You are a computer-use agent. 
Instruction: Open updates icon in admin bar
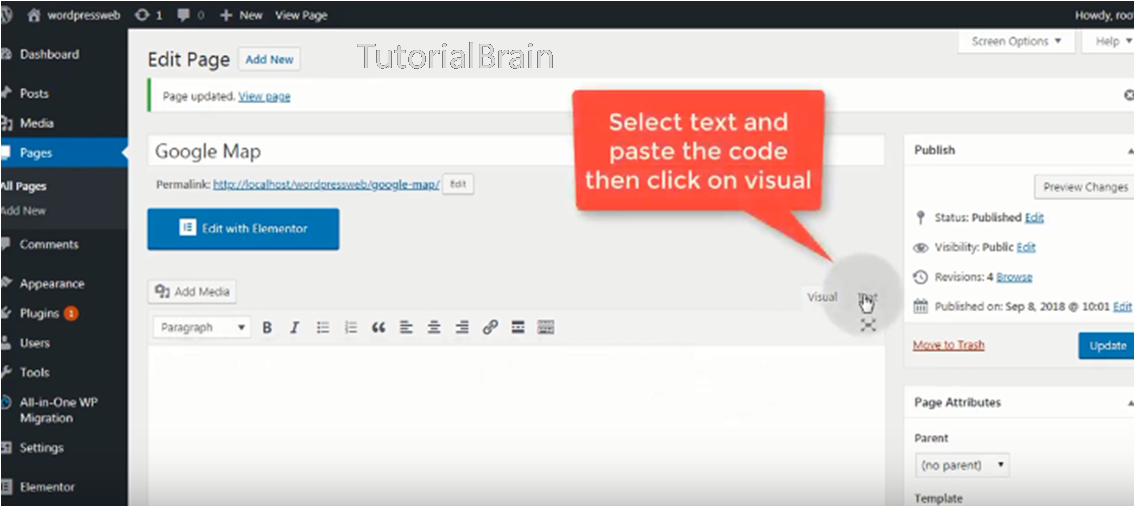148,15
